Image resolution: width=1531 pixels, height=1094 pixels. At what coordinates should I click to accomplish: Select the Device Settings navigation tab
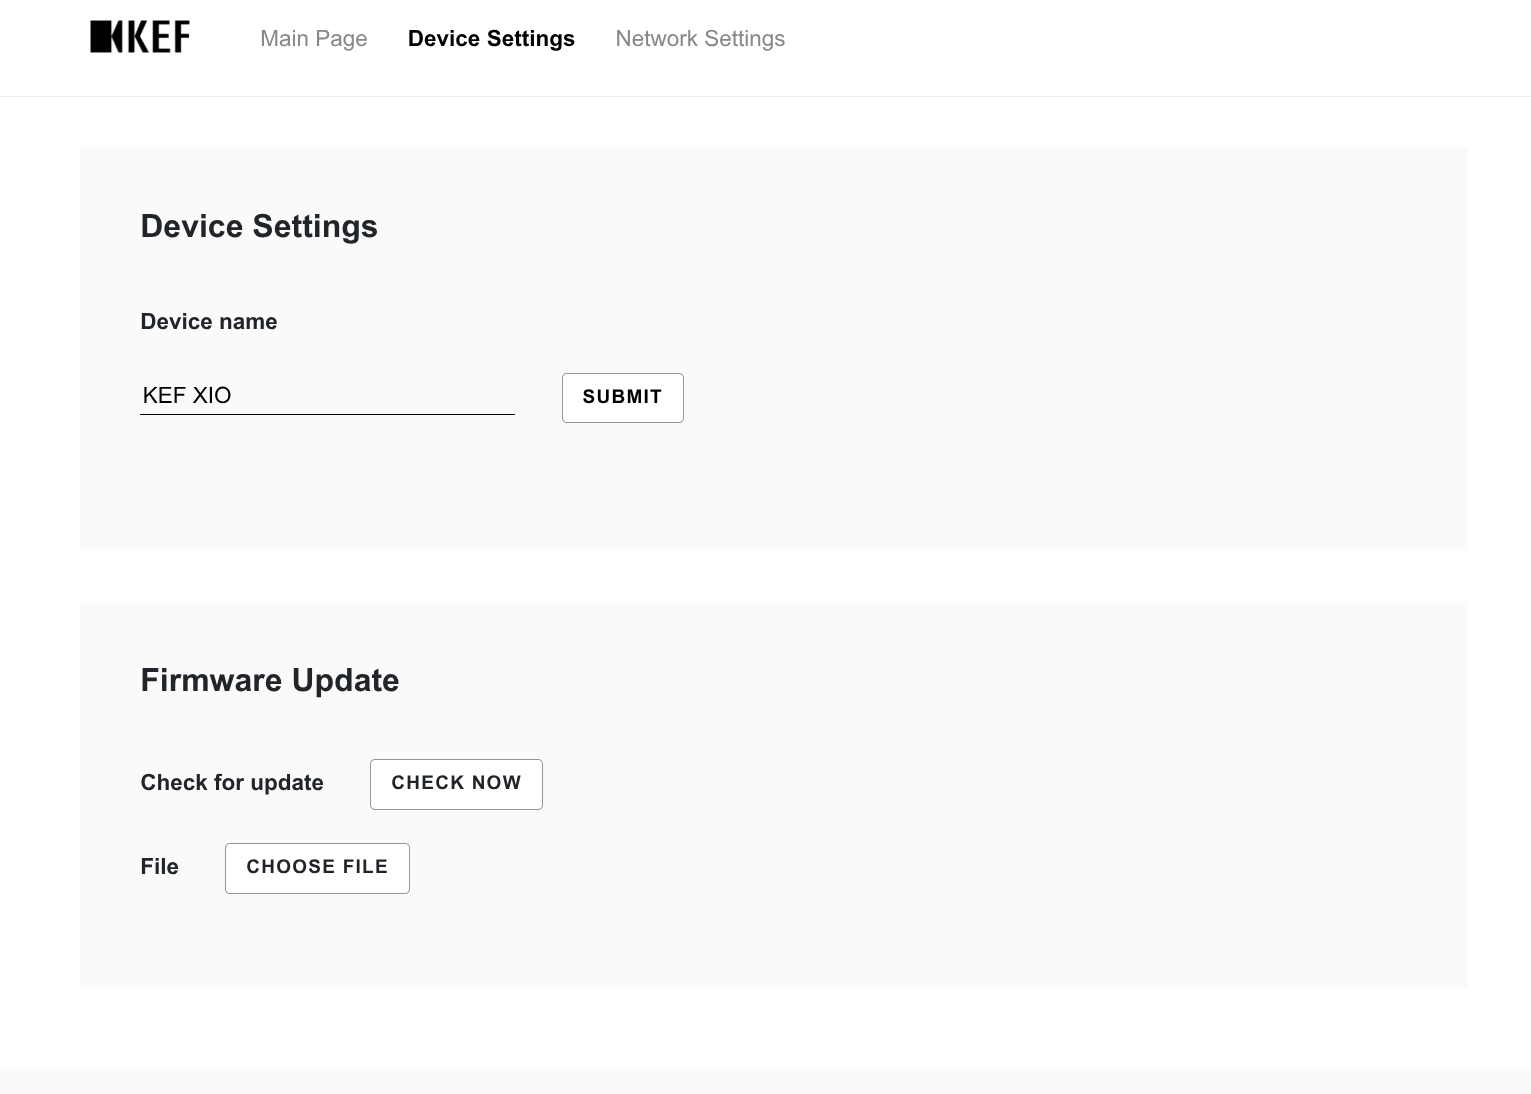tap(491, 39)
